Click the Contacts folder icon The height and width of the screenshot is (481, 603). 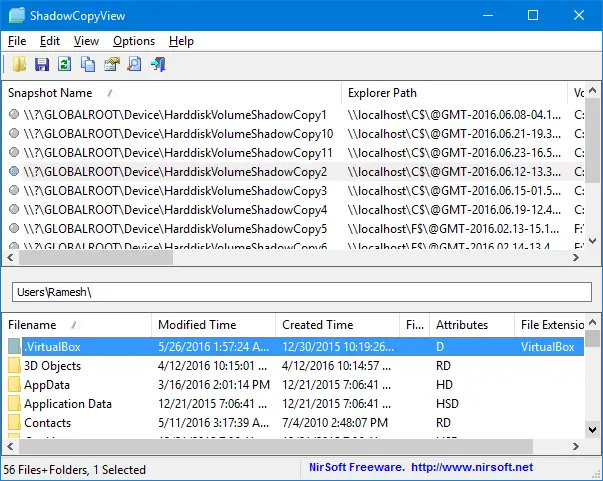[15, 423]
